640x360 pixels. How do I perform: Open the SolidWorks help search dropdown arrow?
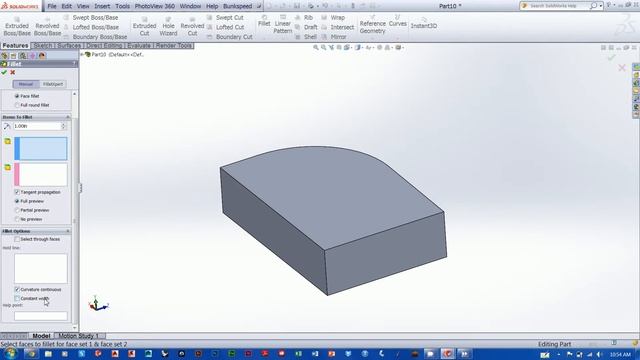point(601,6)
